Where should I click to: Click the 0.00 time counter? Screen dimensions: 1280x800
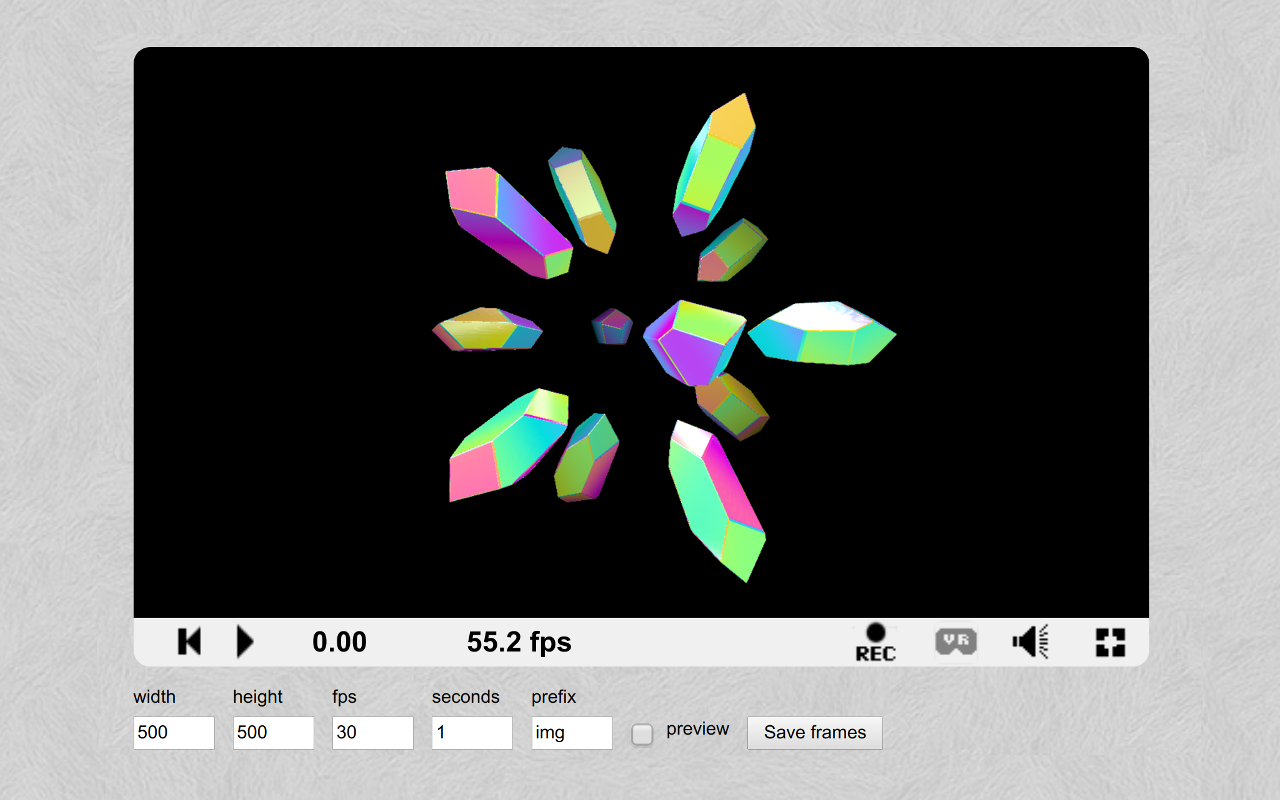tap(339, 641)
